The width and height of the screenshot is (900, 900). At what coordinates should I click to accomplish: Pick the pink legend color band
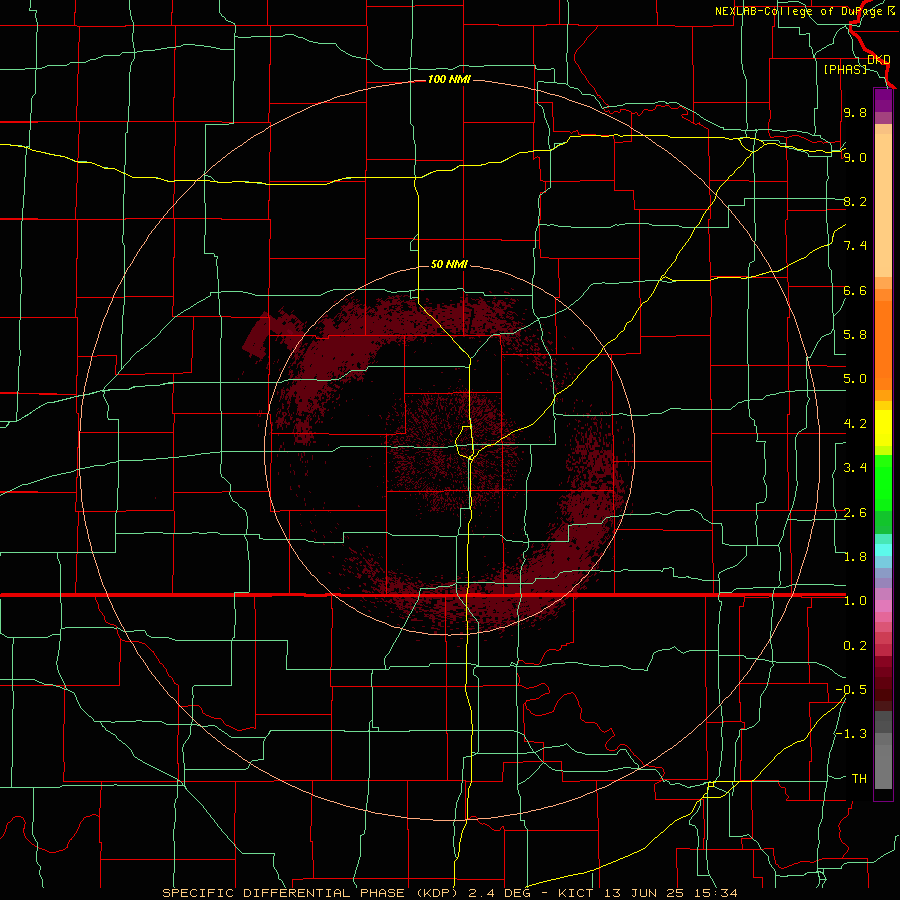[883, 606]
